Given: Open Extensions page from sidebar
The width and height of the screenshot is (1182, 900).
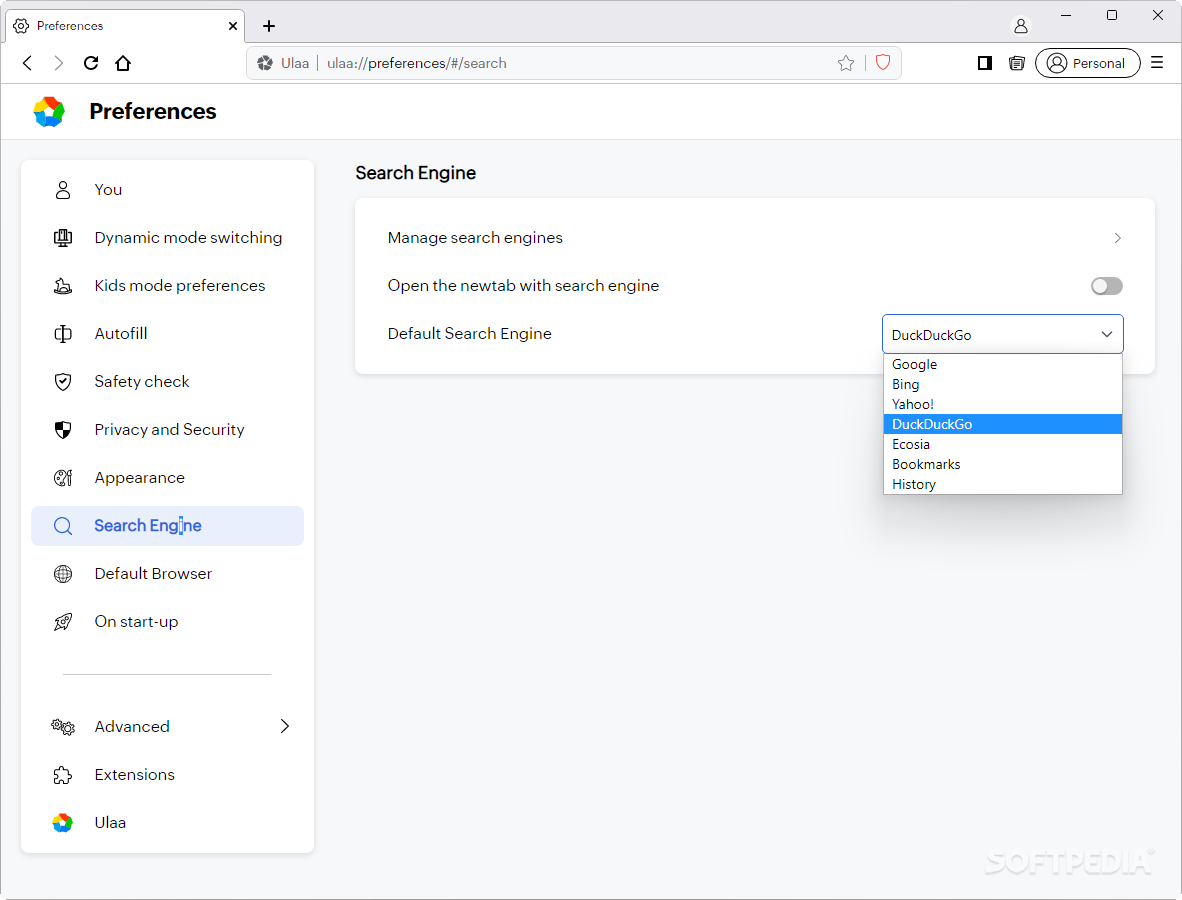Looking at the screenshot, I should [167, 775].
